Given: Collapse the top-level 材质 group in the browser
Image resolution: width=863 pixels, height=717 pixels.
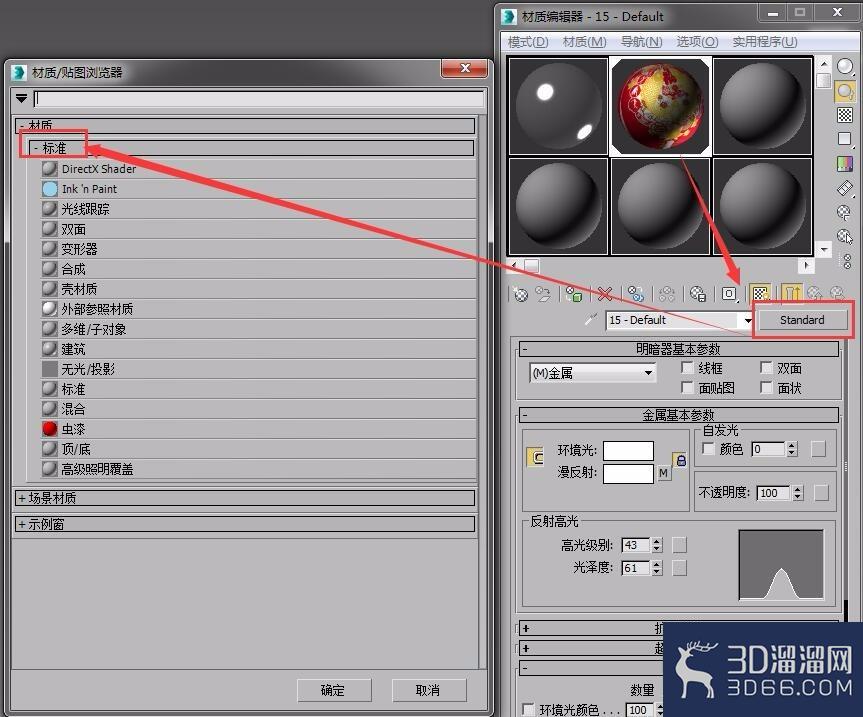Looking at the screenshot, I should [21, 127].
